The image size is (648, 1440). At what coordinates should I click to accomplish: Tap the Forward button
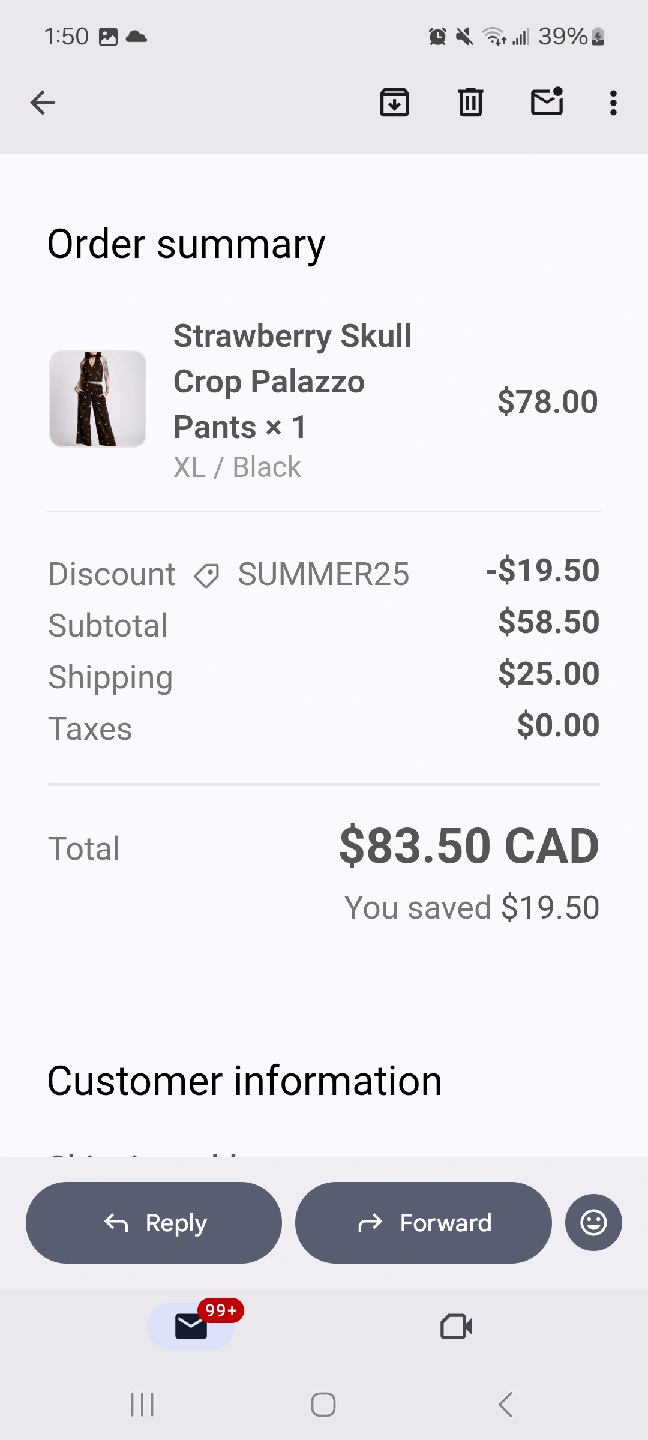423,1223
